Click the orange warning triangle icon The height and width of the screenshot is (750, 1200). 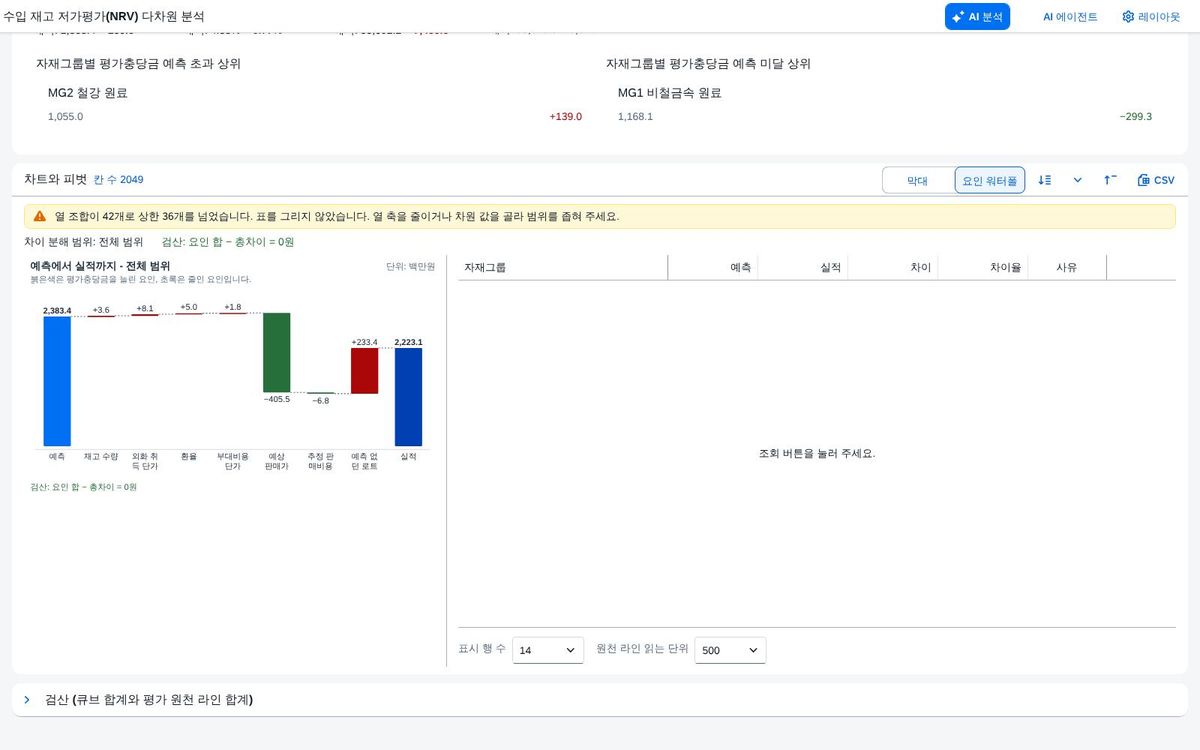[40, 216]
